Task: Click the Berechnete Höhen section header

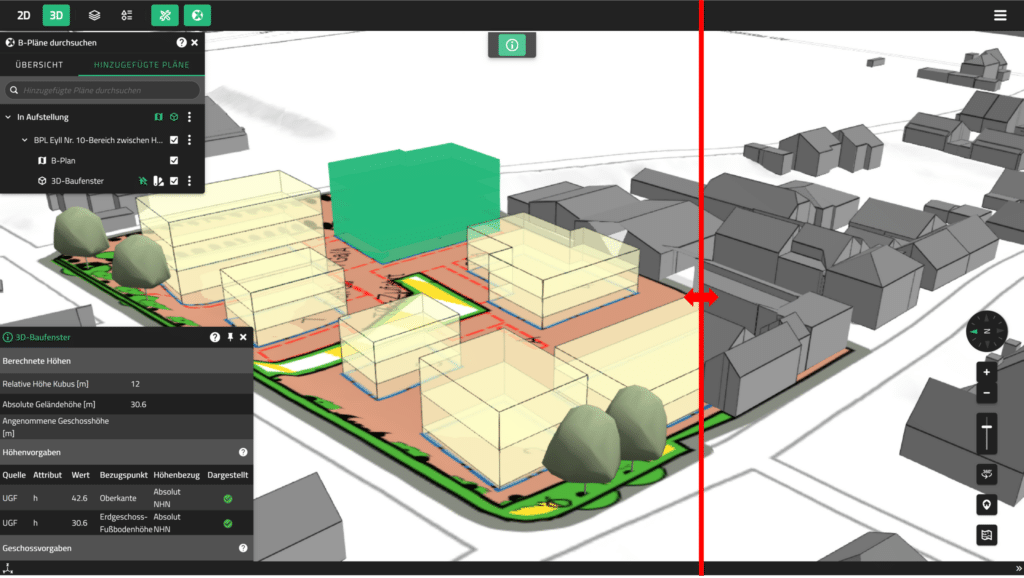Action: pyautogui.click(x=127, y=361)
